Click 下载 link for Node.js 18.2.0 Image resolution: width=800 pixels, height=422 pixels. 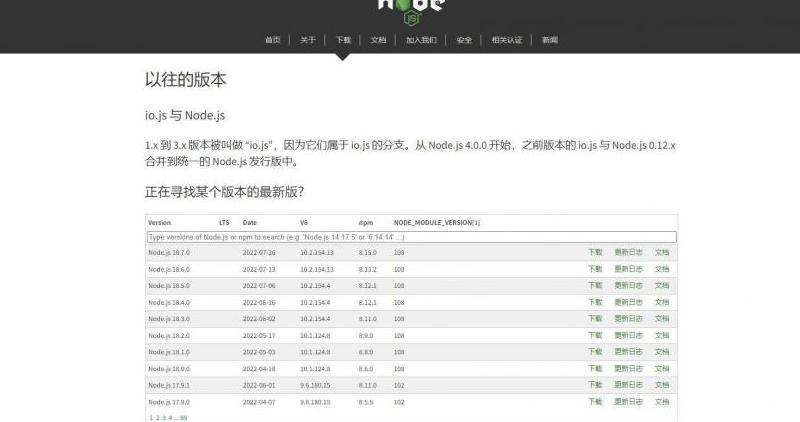pyautogui.click(x=595, y=335)
